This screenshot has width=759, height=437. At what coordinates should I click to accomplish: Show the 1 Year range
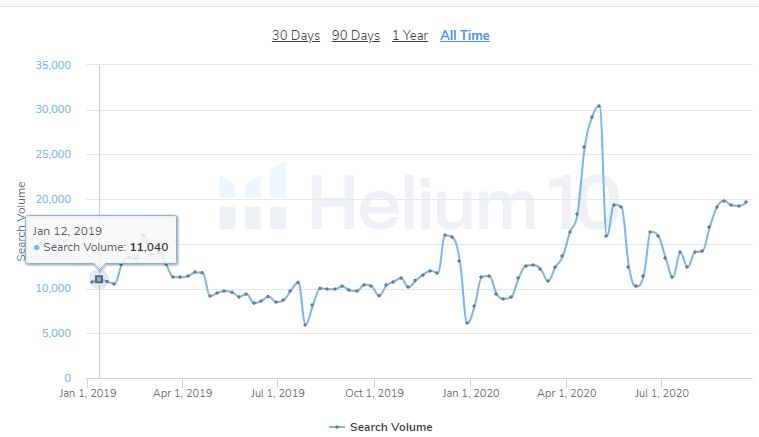click(x=410, y=36)
